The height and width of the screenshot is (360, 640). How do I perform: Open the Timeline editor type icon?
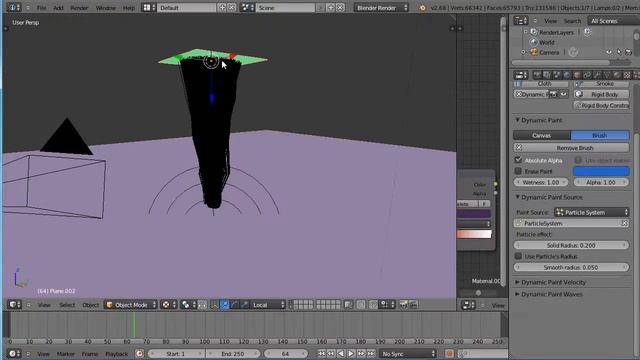click(x=14, y=353)
